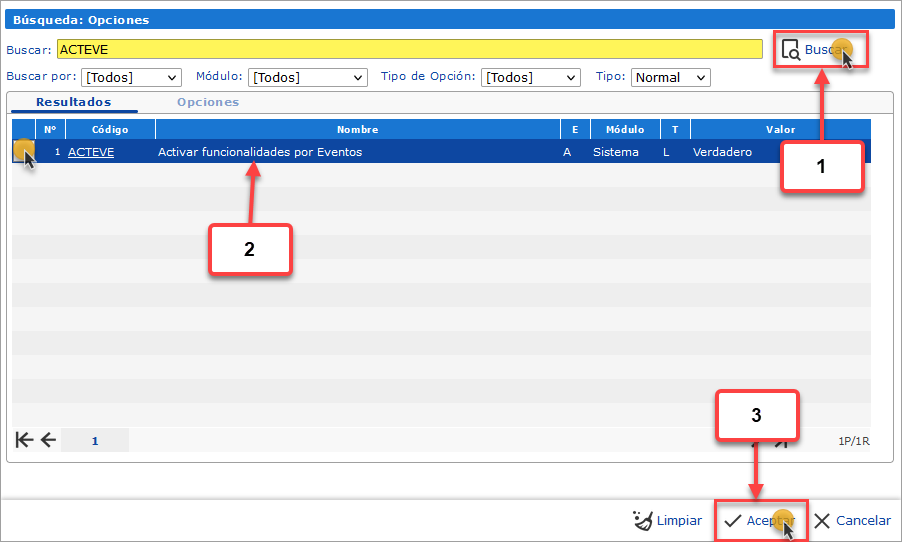902x542 pixels.
Task: Switch to the Opciones tab
Action: 208,102
